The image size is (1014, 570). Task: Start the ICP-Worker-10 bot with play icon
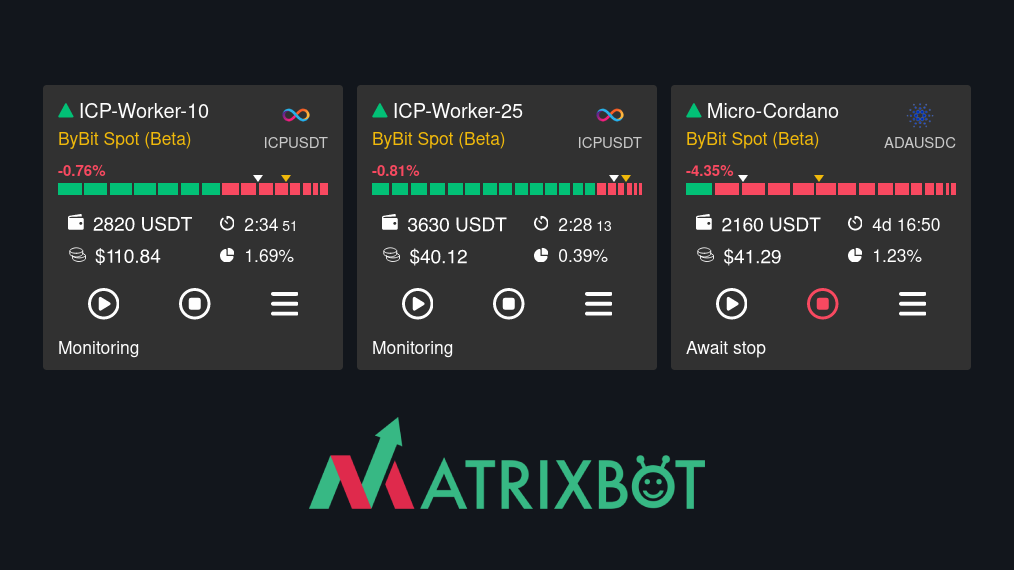click(x=103, y=303)
